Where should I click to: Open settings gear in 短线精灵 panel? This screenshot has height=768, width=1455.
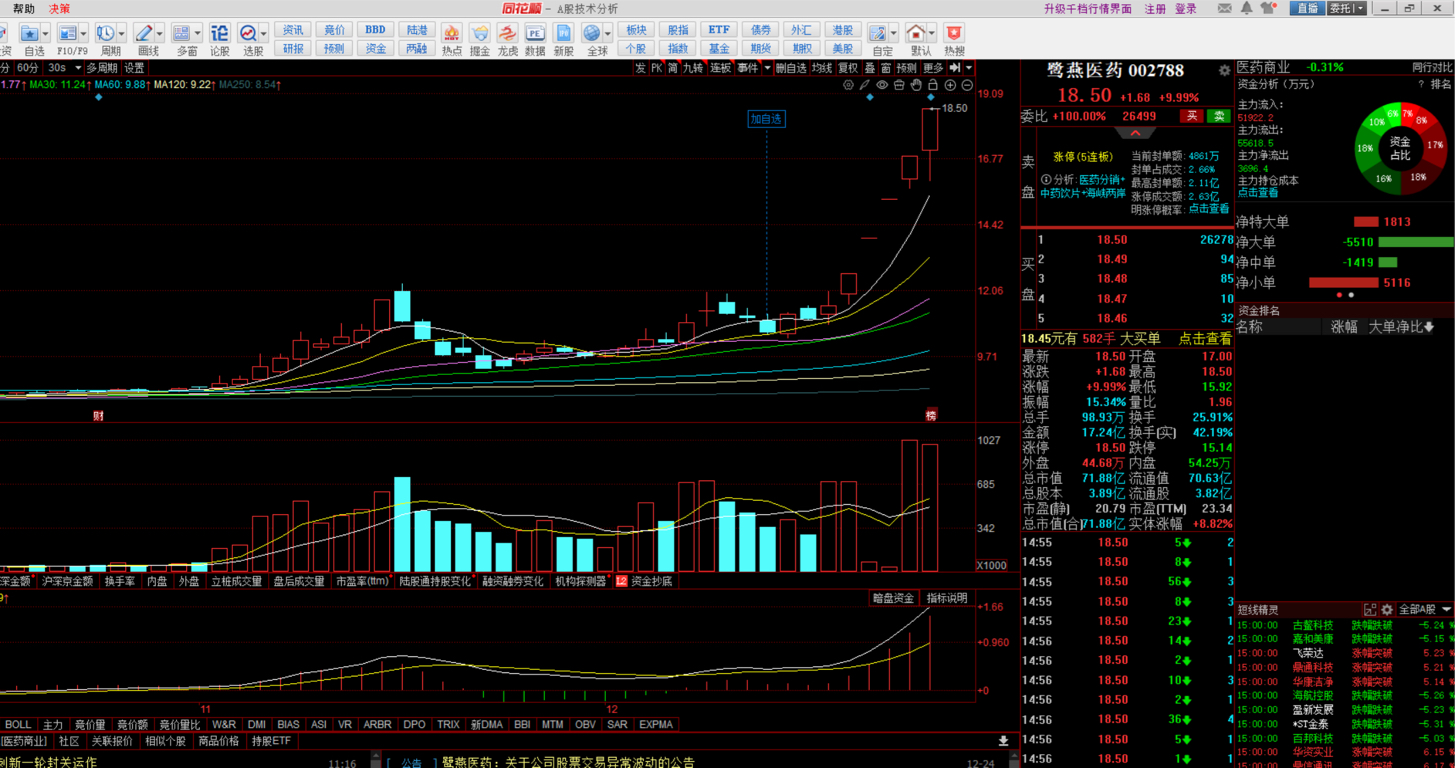click(1387, 609)
